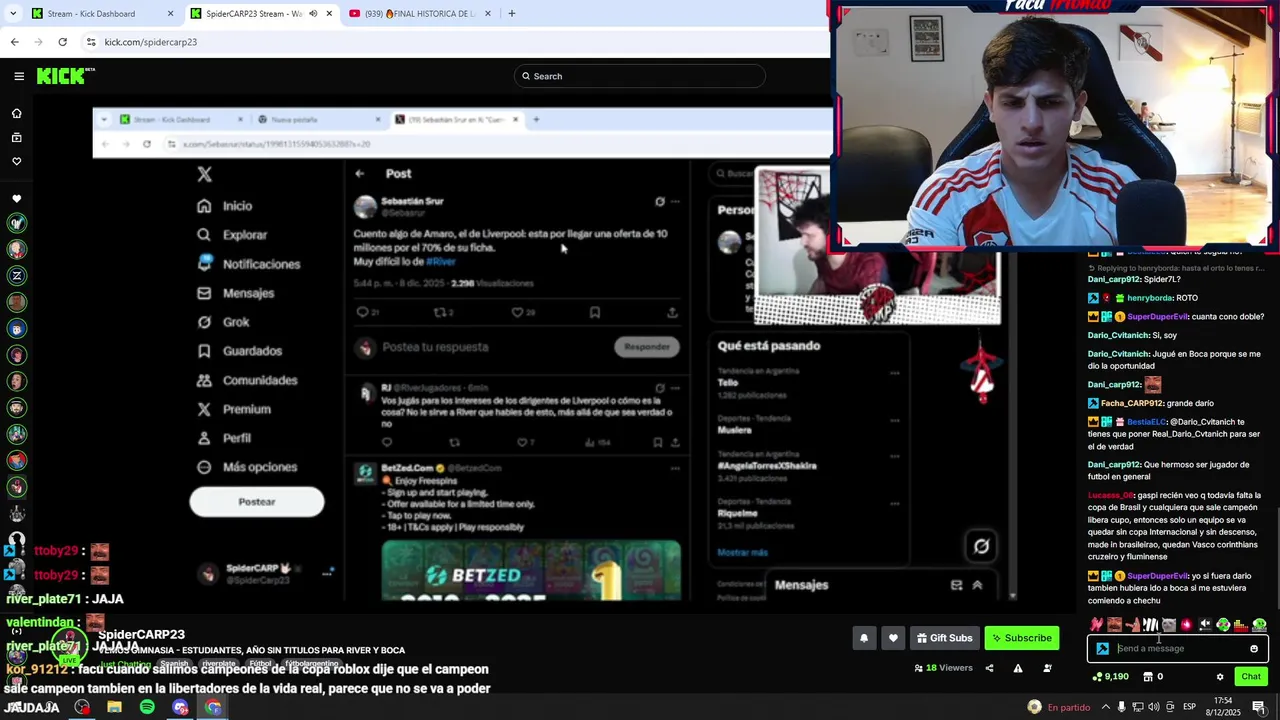Click bookmark icon under Sebastián Srur's post
This screenshot has height=720, width=1280.
594,313
